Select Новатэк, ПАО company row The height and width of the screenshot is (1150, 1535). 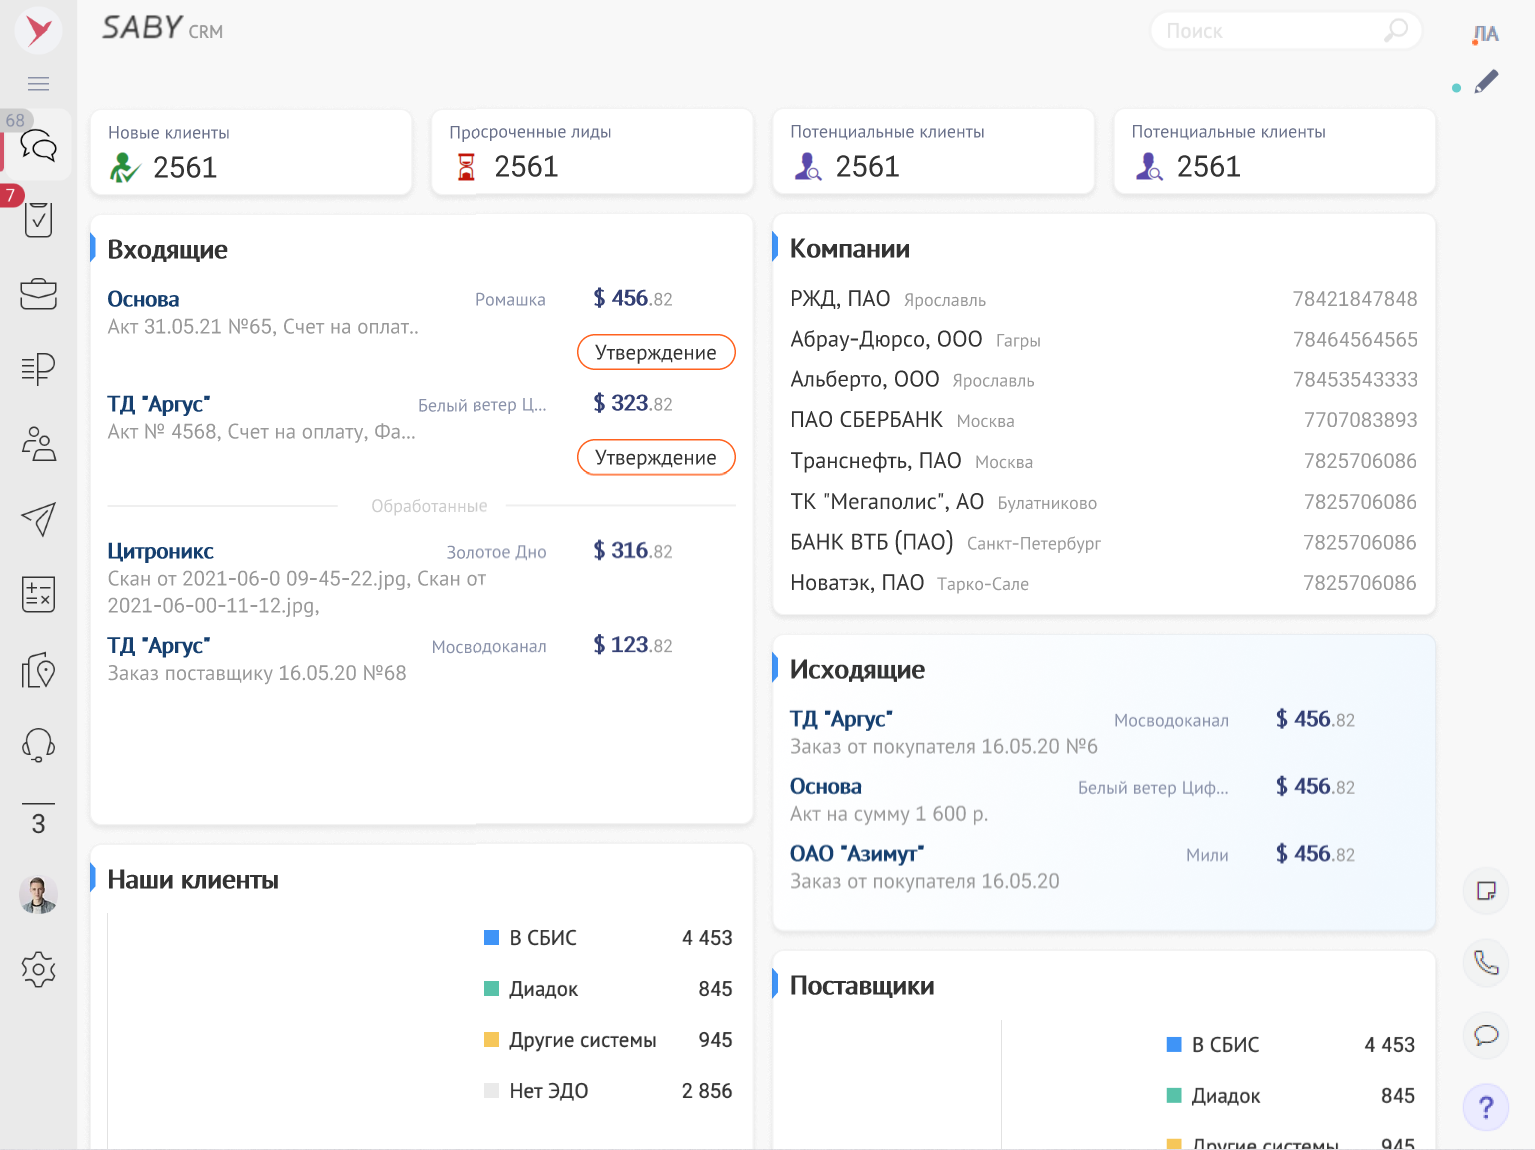click(x=1104, y=583)
